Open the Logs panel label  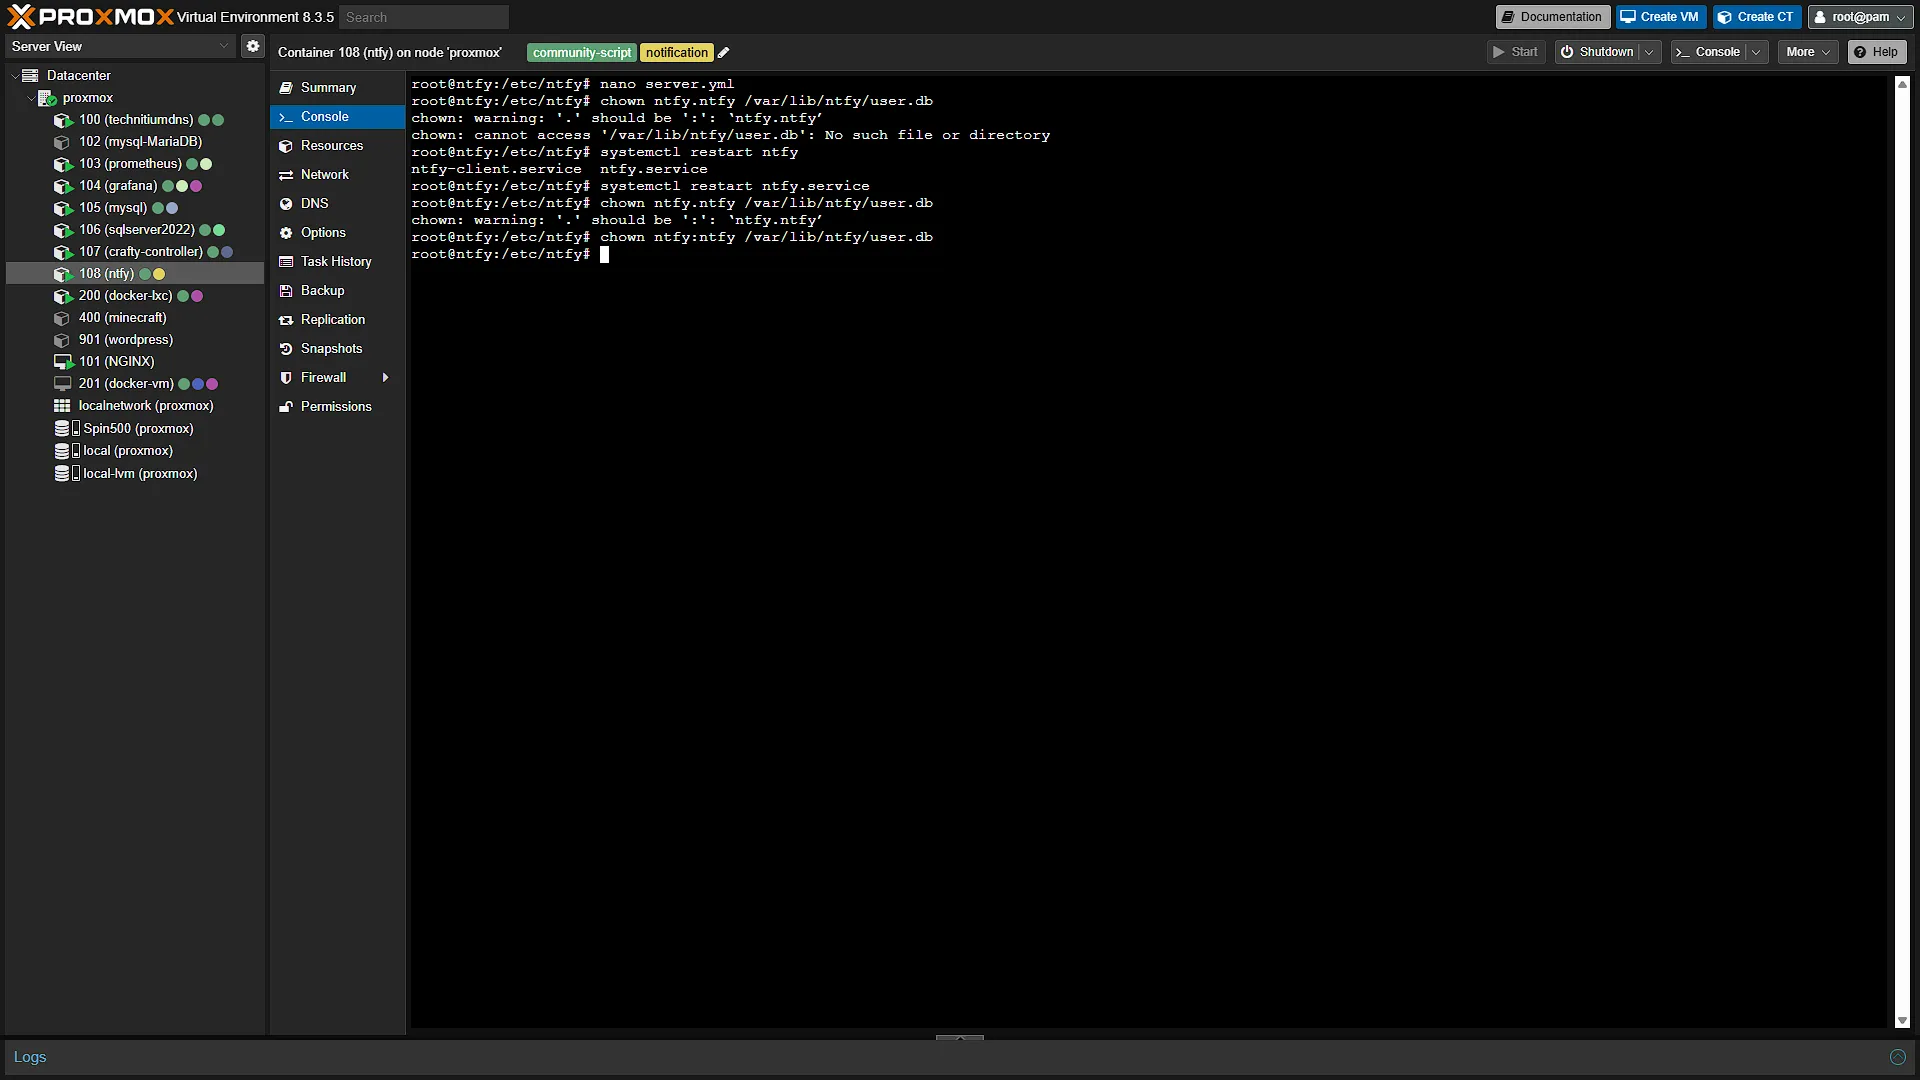click(30, 1057)
